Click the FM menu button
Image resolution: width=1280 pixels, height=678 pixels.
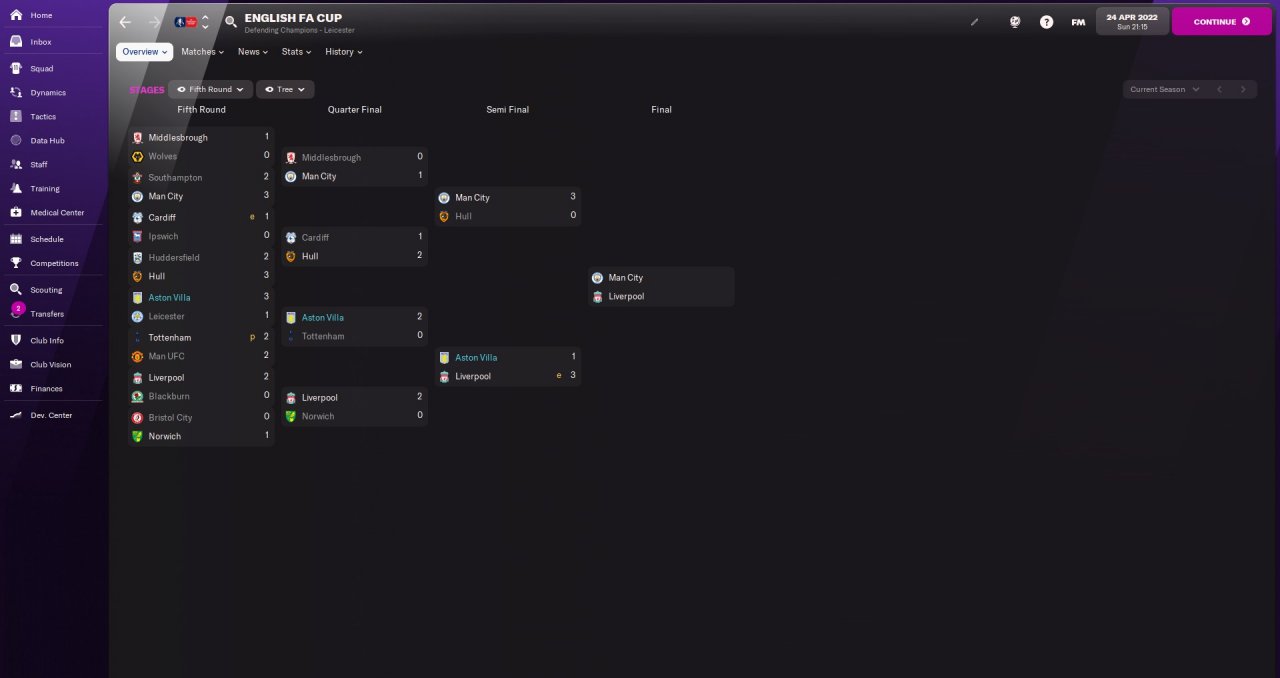point(1078,21)
